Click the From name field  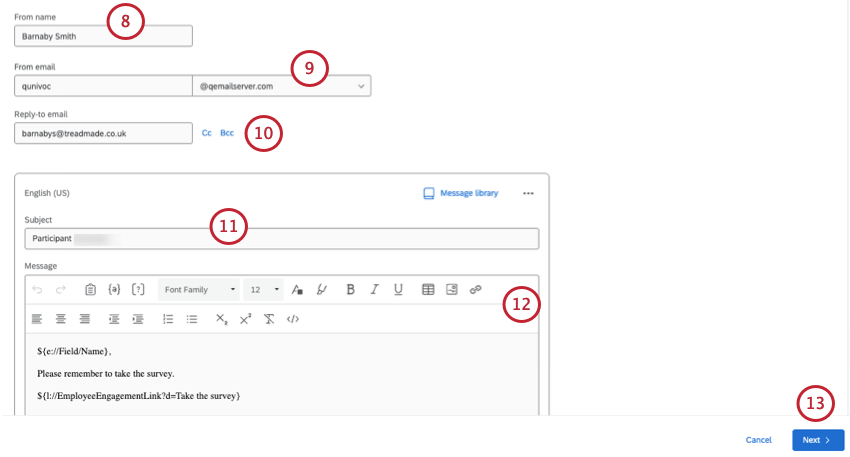(104, 36)
